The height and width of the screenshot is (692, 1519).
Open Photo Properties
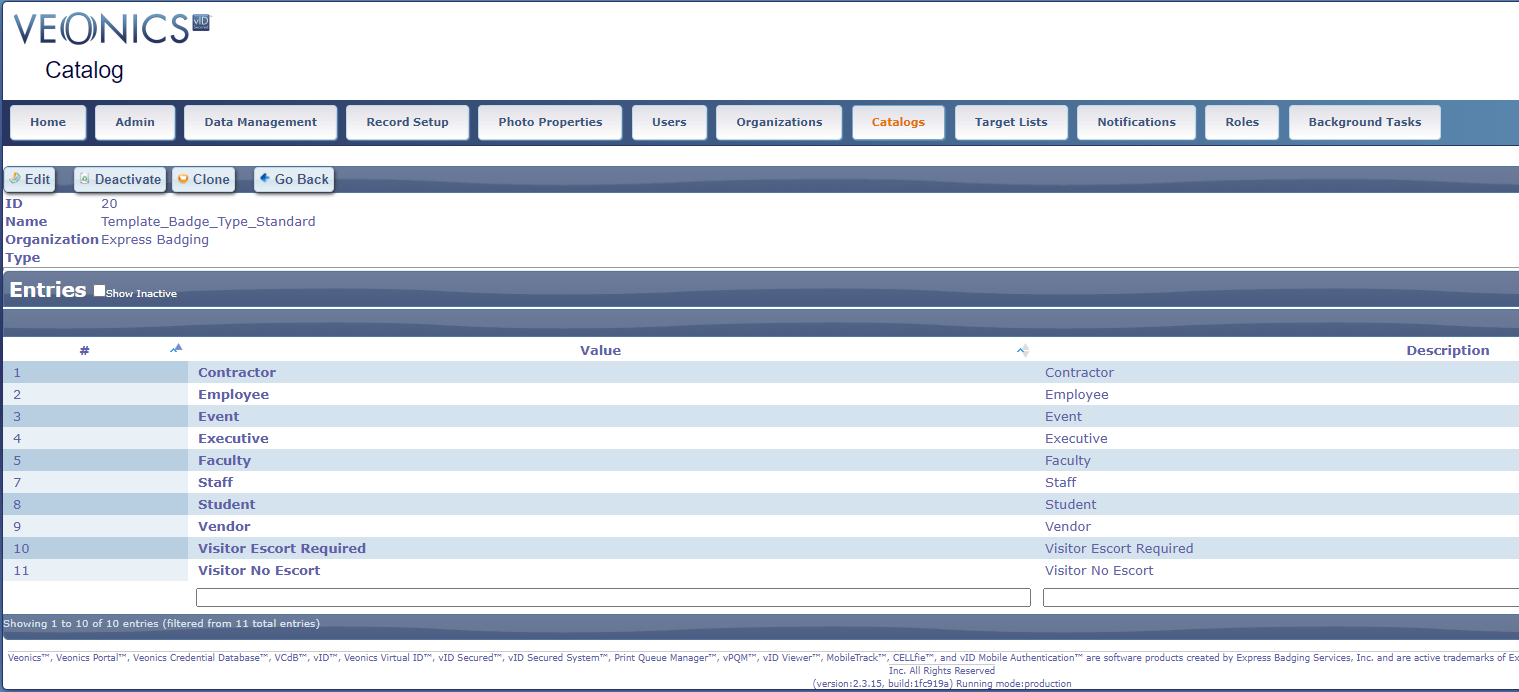[x=550, y=122]
